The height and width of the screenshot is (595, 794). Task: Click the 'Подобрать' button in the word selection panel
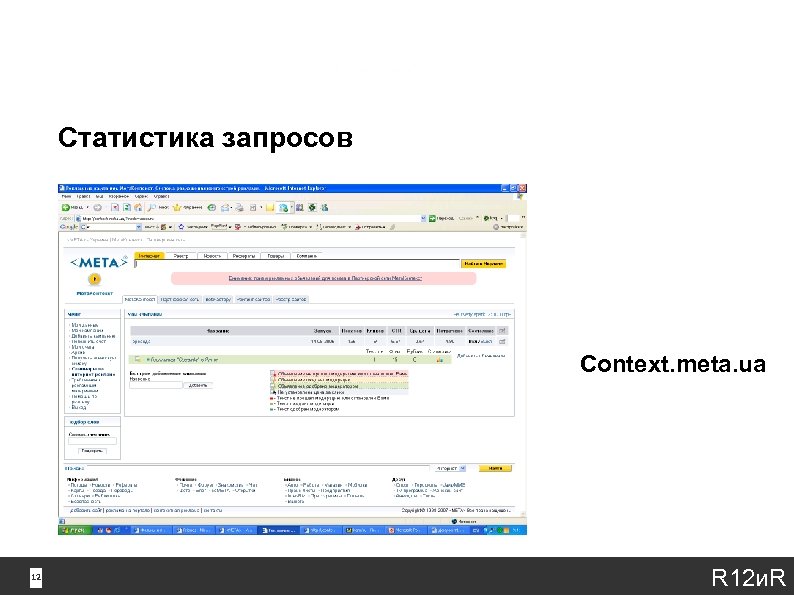(92, 450)
